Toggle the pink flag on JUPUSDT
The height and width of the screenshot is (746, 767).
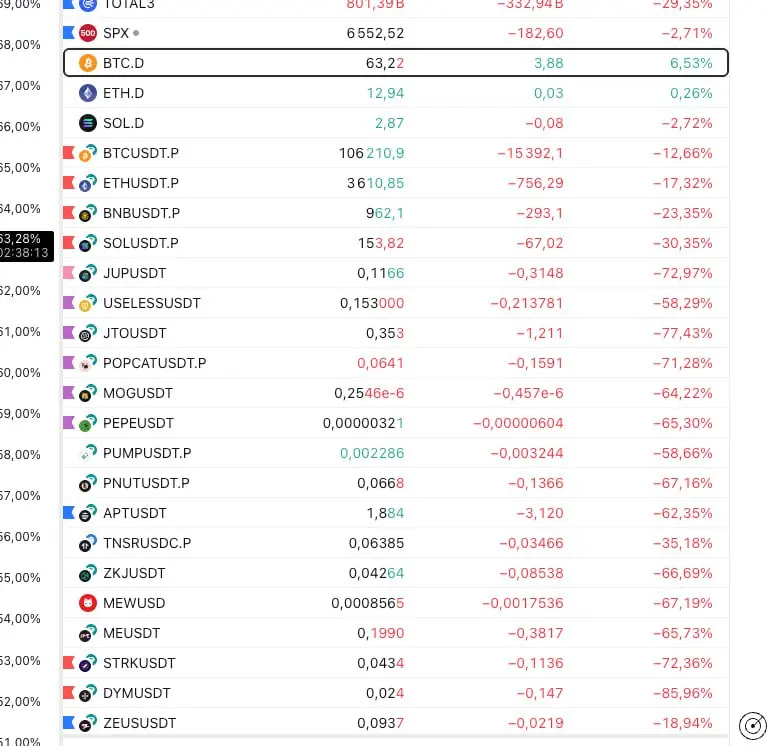(x=69, y=273)
